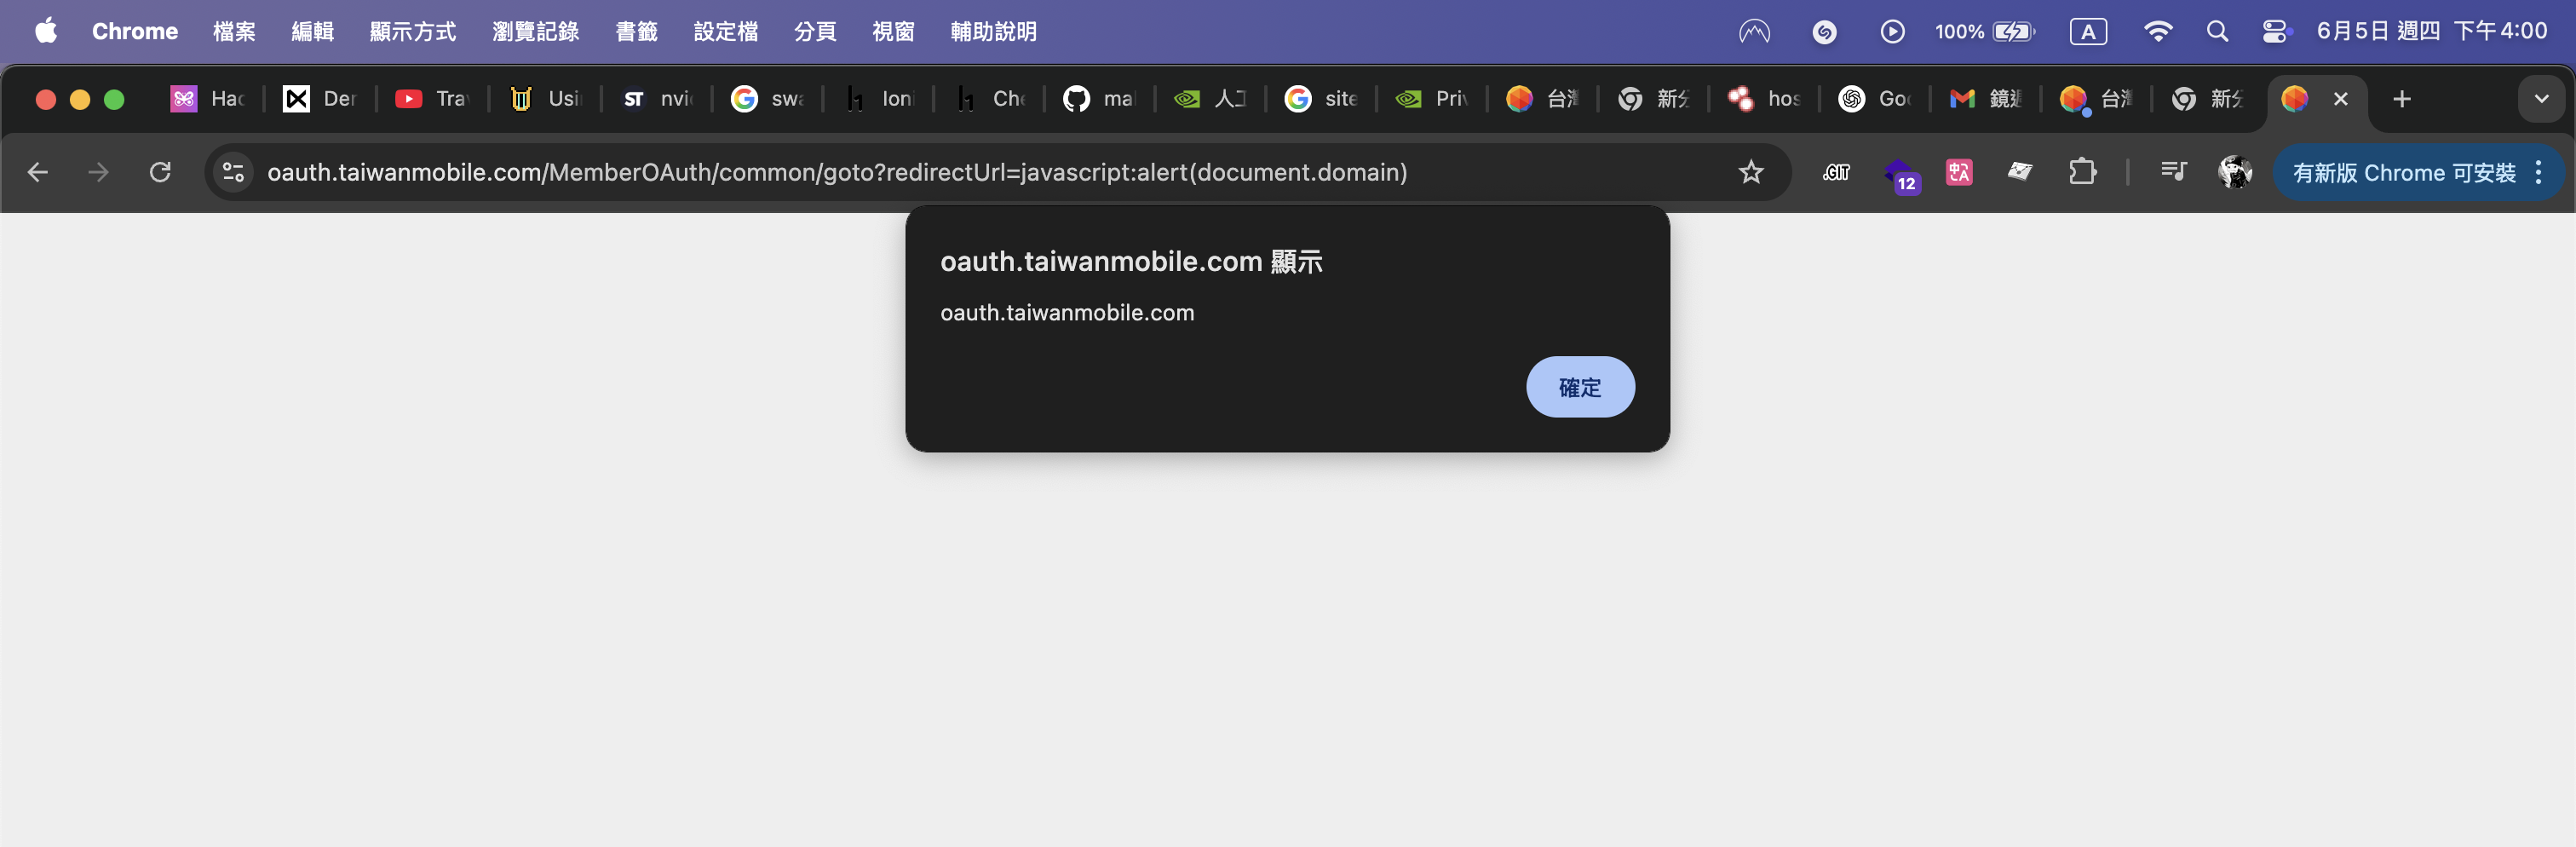Open the Chrome application menu
Viewport: 2576px width, 847px height.
pyautogui.click(x=135, y=31)
